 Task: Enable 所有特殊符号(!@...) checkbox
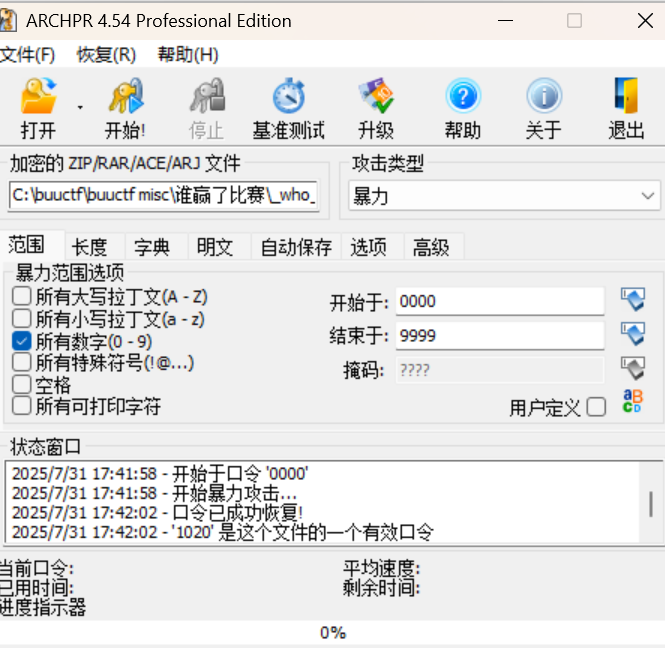pos(22,362)
